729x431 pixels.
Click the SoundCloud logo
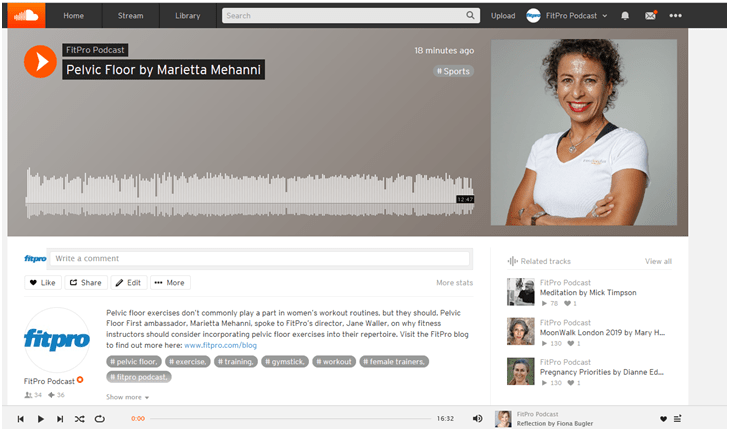27,15
